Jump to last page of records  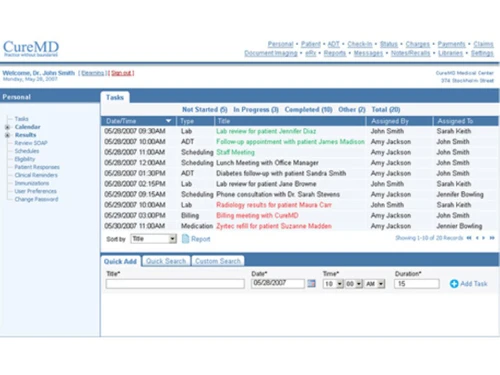(492, 238)
